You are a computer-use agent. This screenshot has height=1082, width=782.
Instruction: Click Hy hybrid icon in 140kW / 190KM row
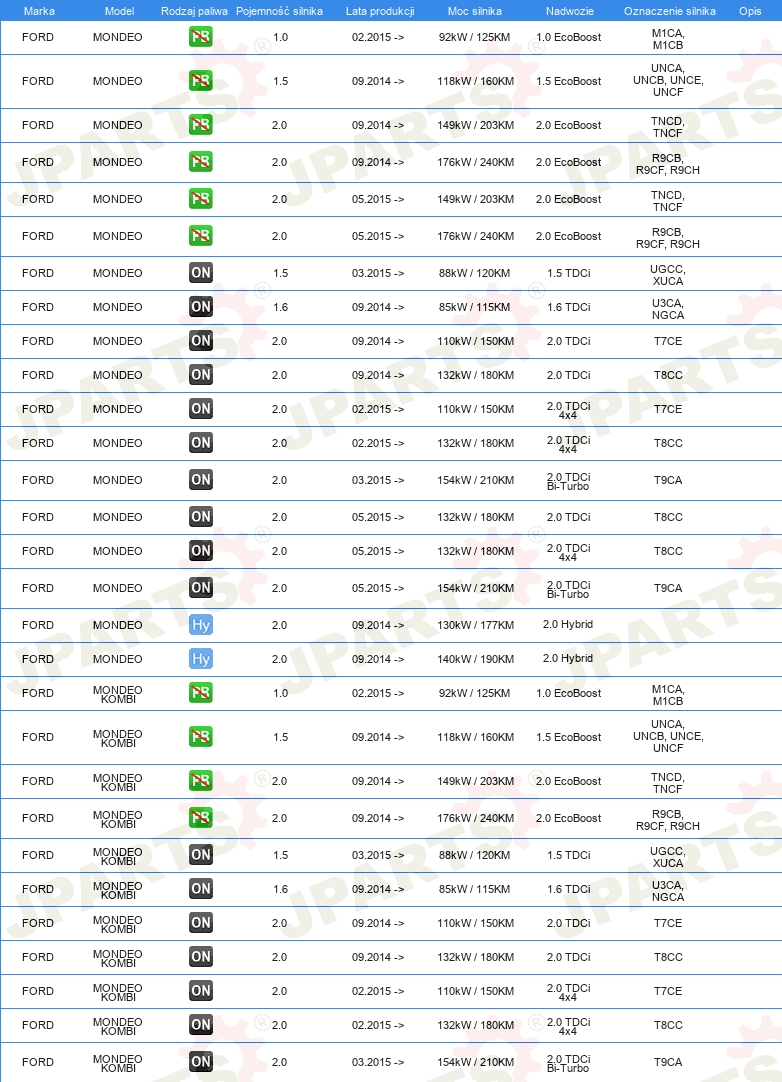pos(201,659)
